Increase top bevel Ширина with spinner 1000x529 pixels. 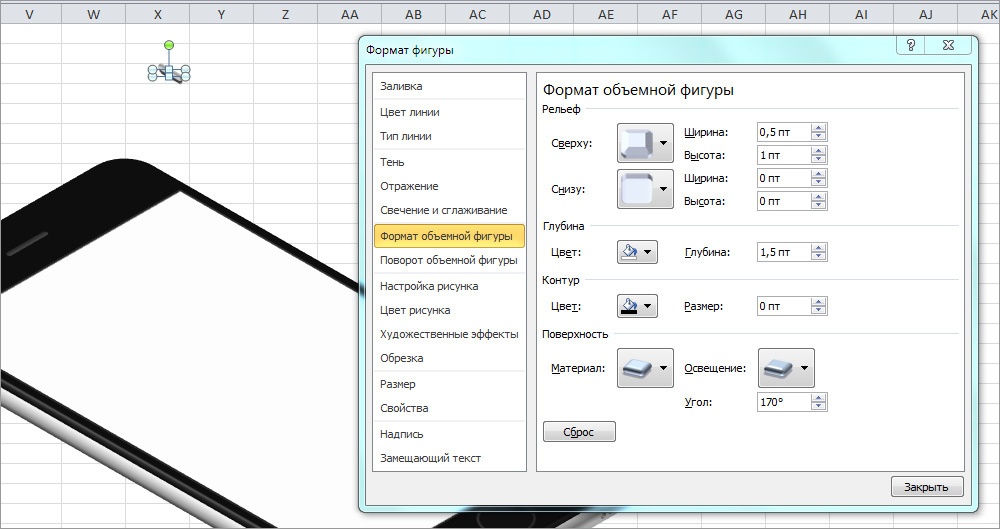pyautogui.click(x=819, y=128)
